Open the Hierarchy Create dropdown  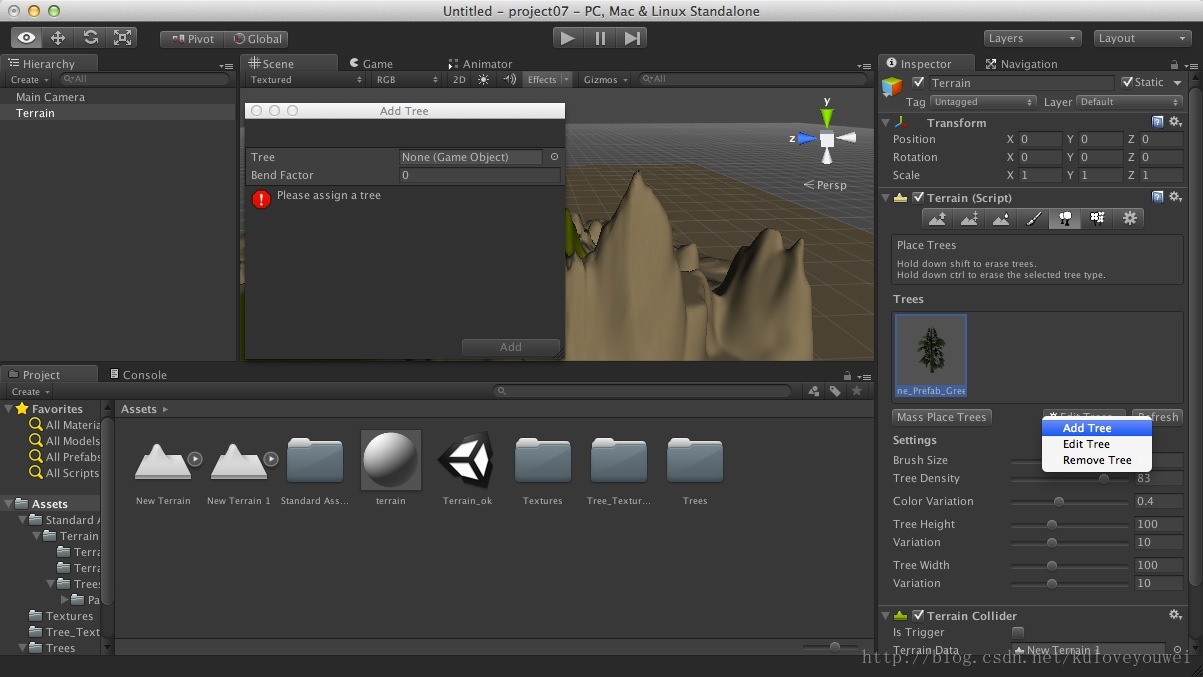[x=29, y=79]
